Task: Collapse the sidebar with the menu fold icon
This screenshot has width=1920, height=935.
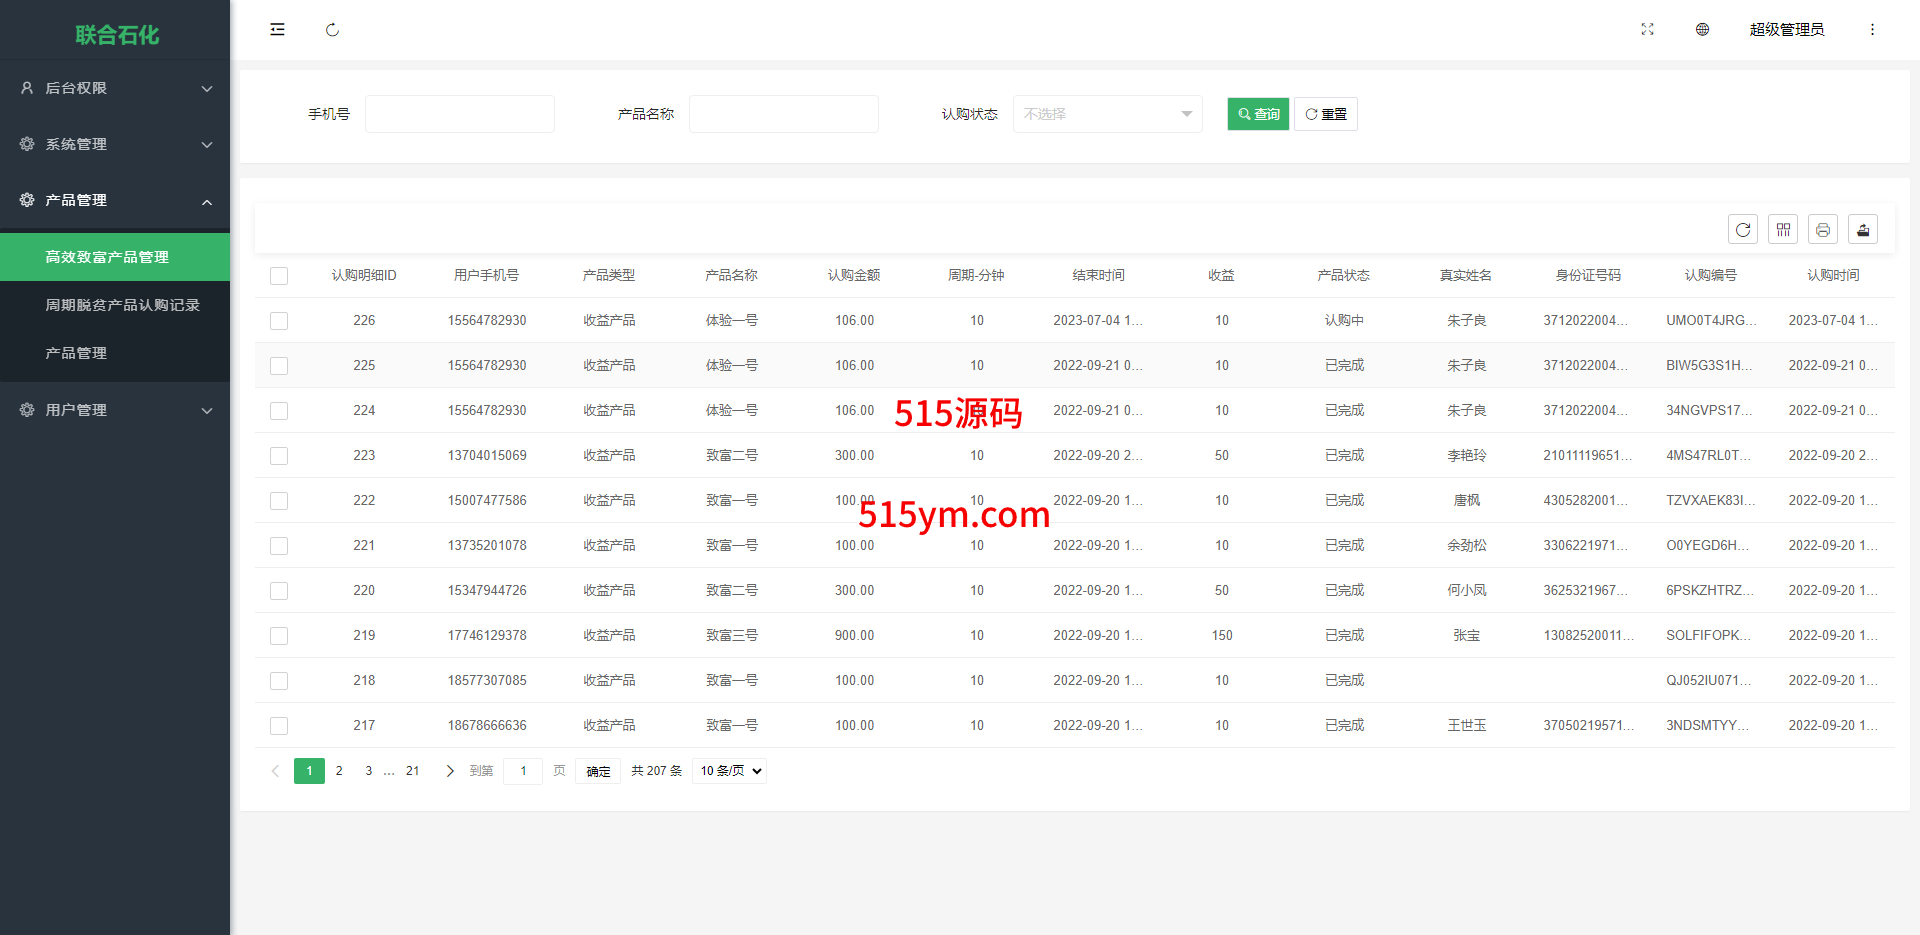Action: click(277, 30)
